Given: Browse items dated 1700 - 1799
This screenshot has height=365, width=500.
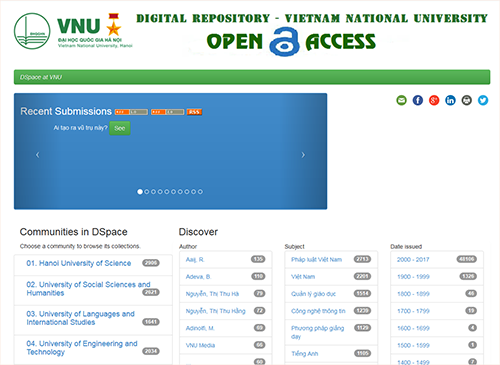Looking at the screenshot, I should click(x=413, y=311).
